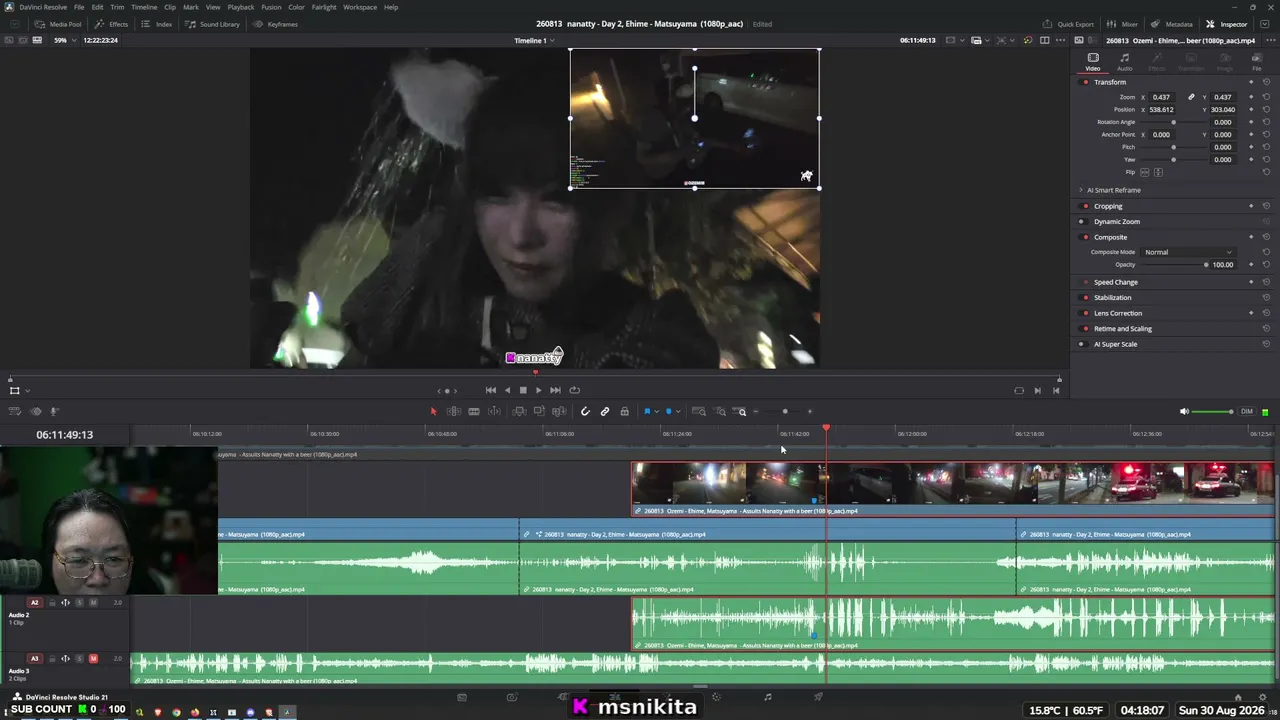
Task: Toggle loop playback
Action: pos(574,390)
